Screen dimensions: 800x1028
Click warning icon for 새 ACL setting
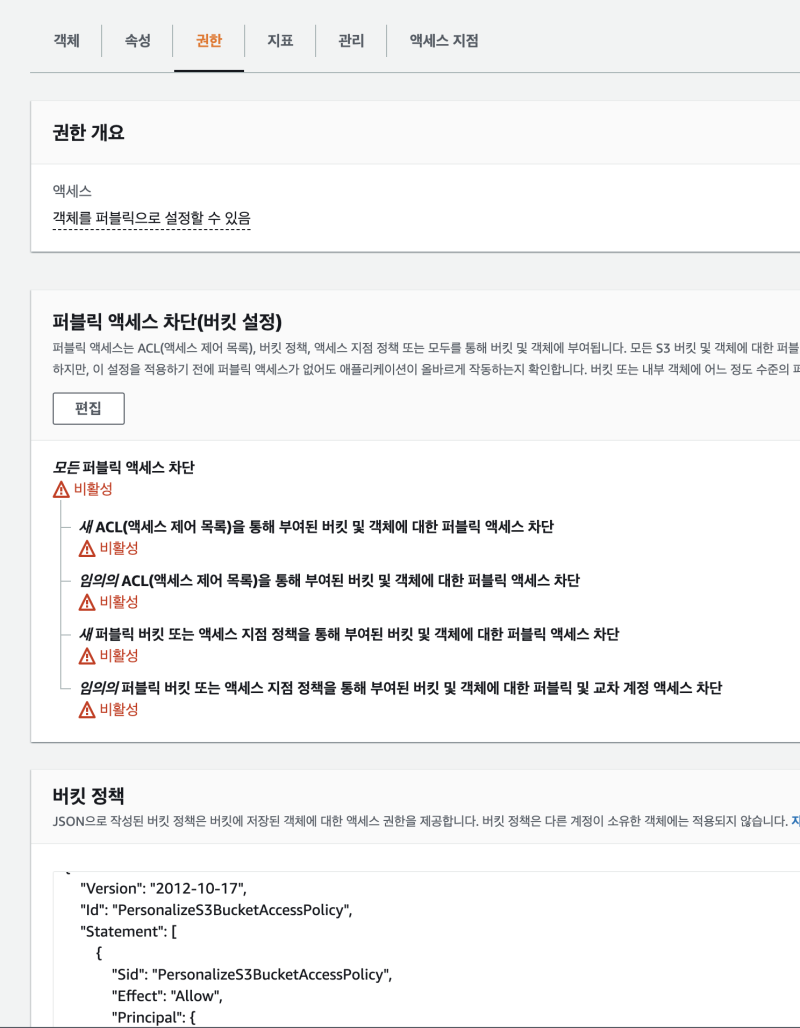[x=88, y=549]
